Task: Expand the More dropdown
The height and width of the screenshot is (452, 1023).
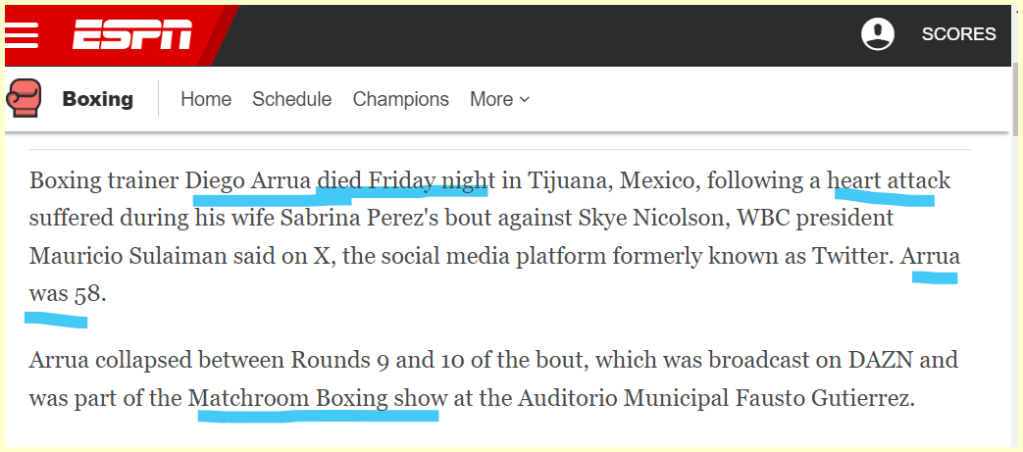Action: tap(499, 99)
